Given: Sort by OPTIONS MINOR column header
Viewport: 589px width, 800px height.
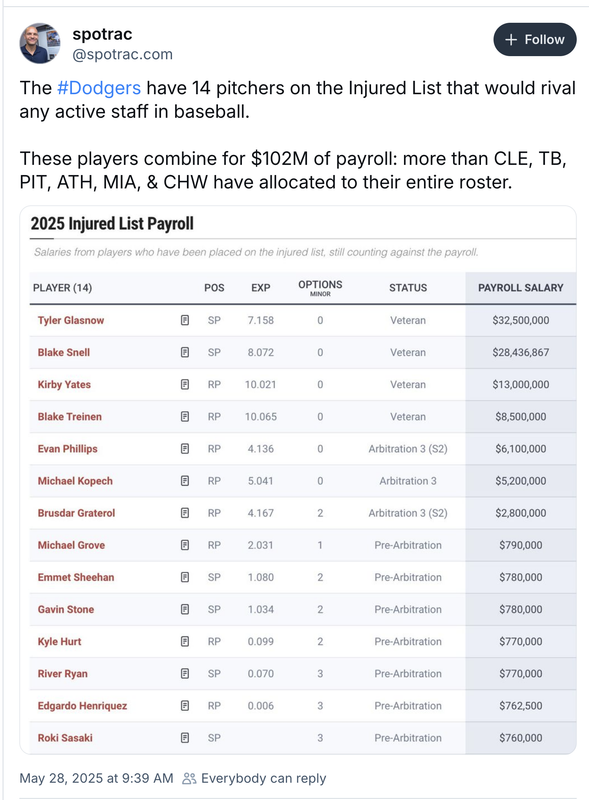Looking at the screenshot, I should click(320, 288).
